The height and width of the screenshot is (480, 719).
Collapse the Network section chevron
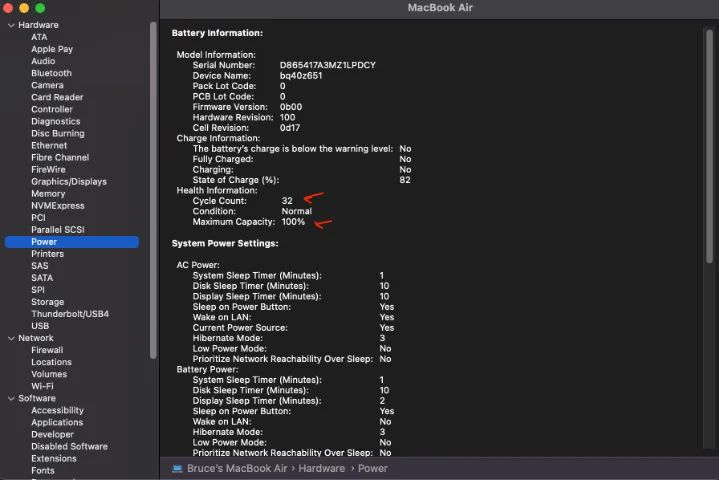pyautogui.click(x=11, y=338)
